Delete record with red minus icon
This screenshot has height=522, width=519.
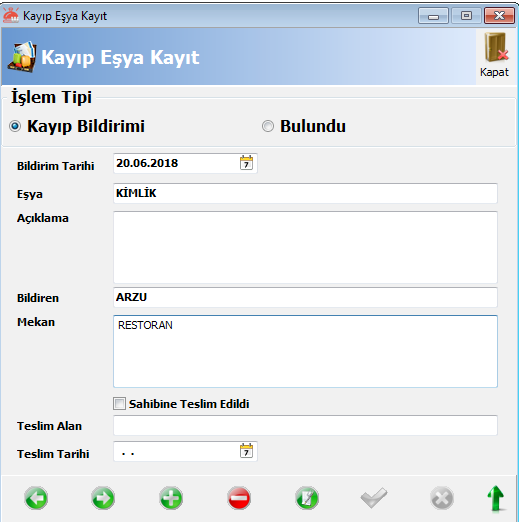pyautogui.click(x=239, y=498)
